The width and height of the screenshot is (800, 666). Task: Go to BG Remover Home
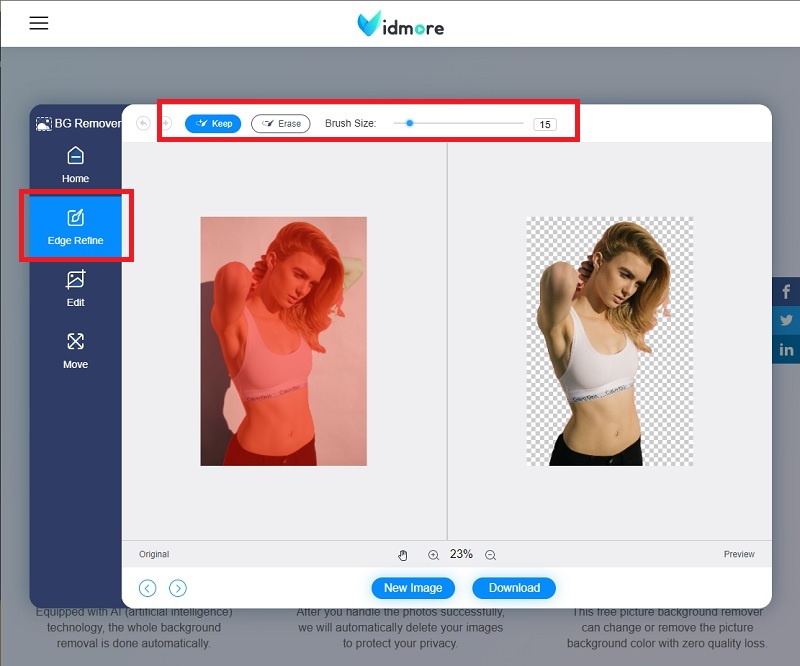pyautogui.click(x=76, y=165)
